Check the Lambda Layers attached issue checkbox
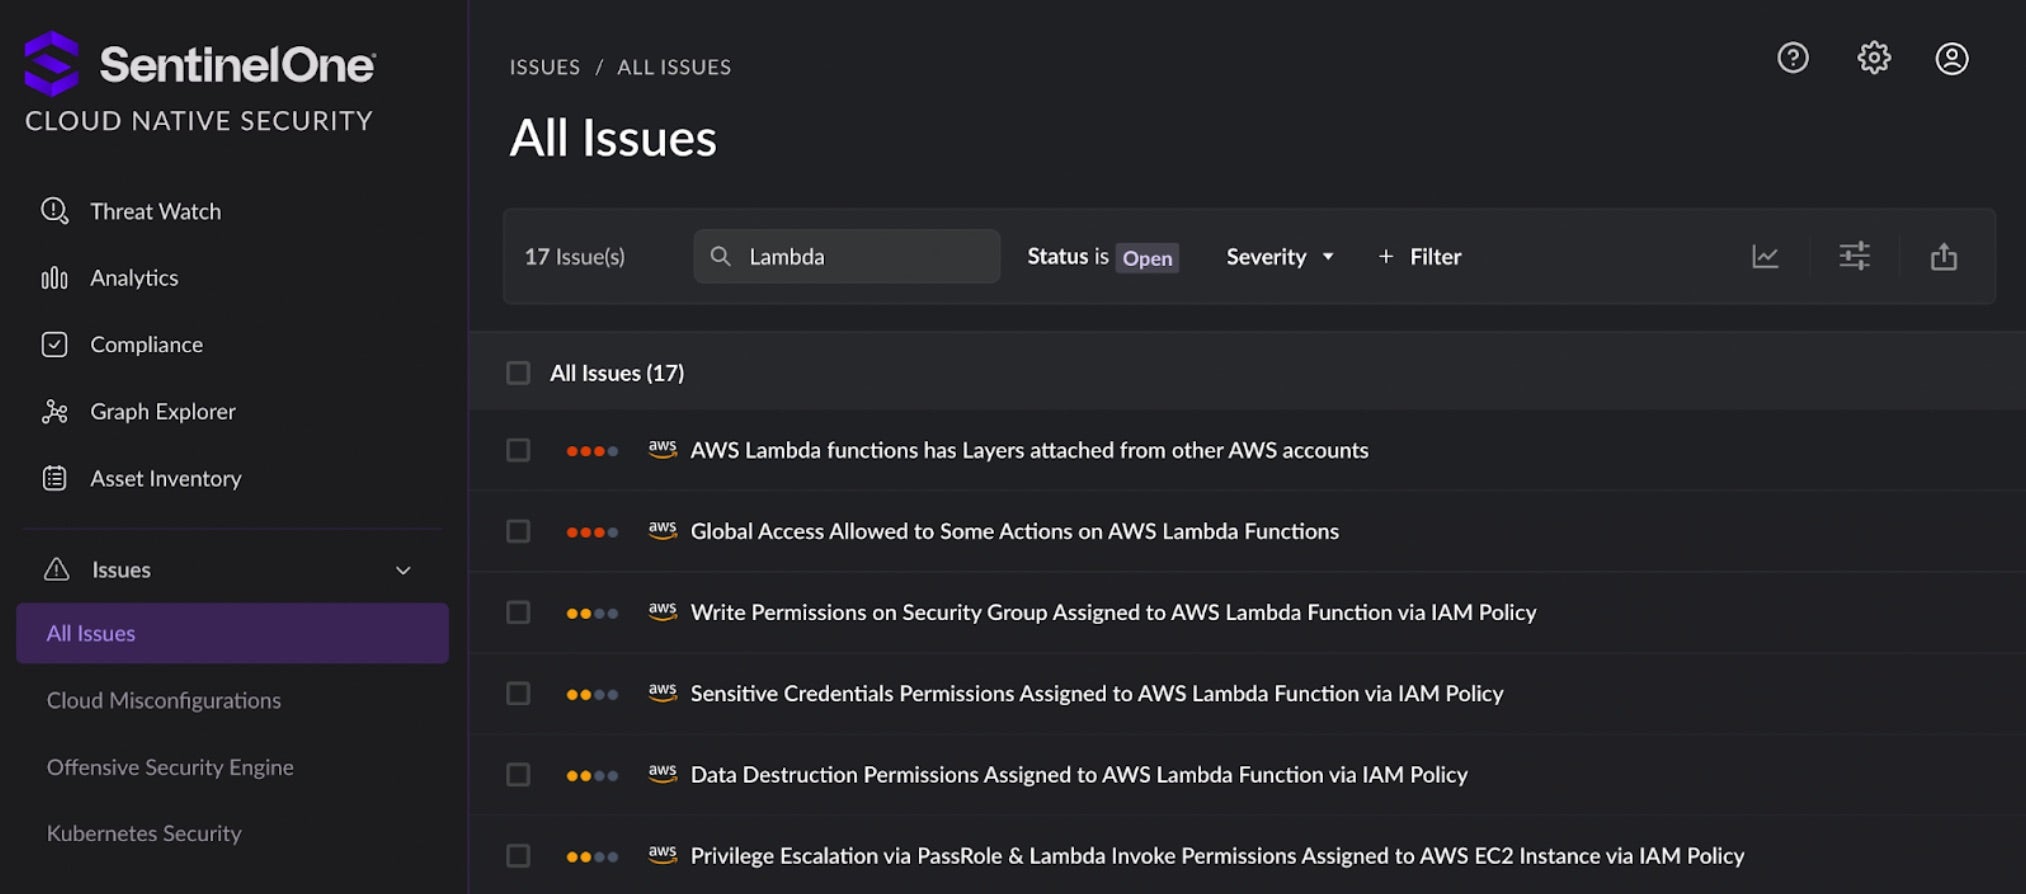 click(x=518, y=450)
